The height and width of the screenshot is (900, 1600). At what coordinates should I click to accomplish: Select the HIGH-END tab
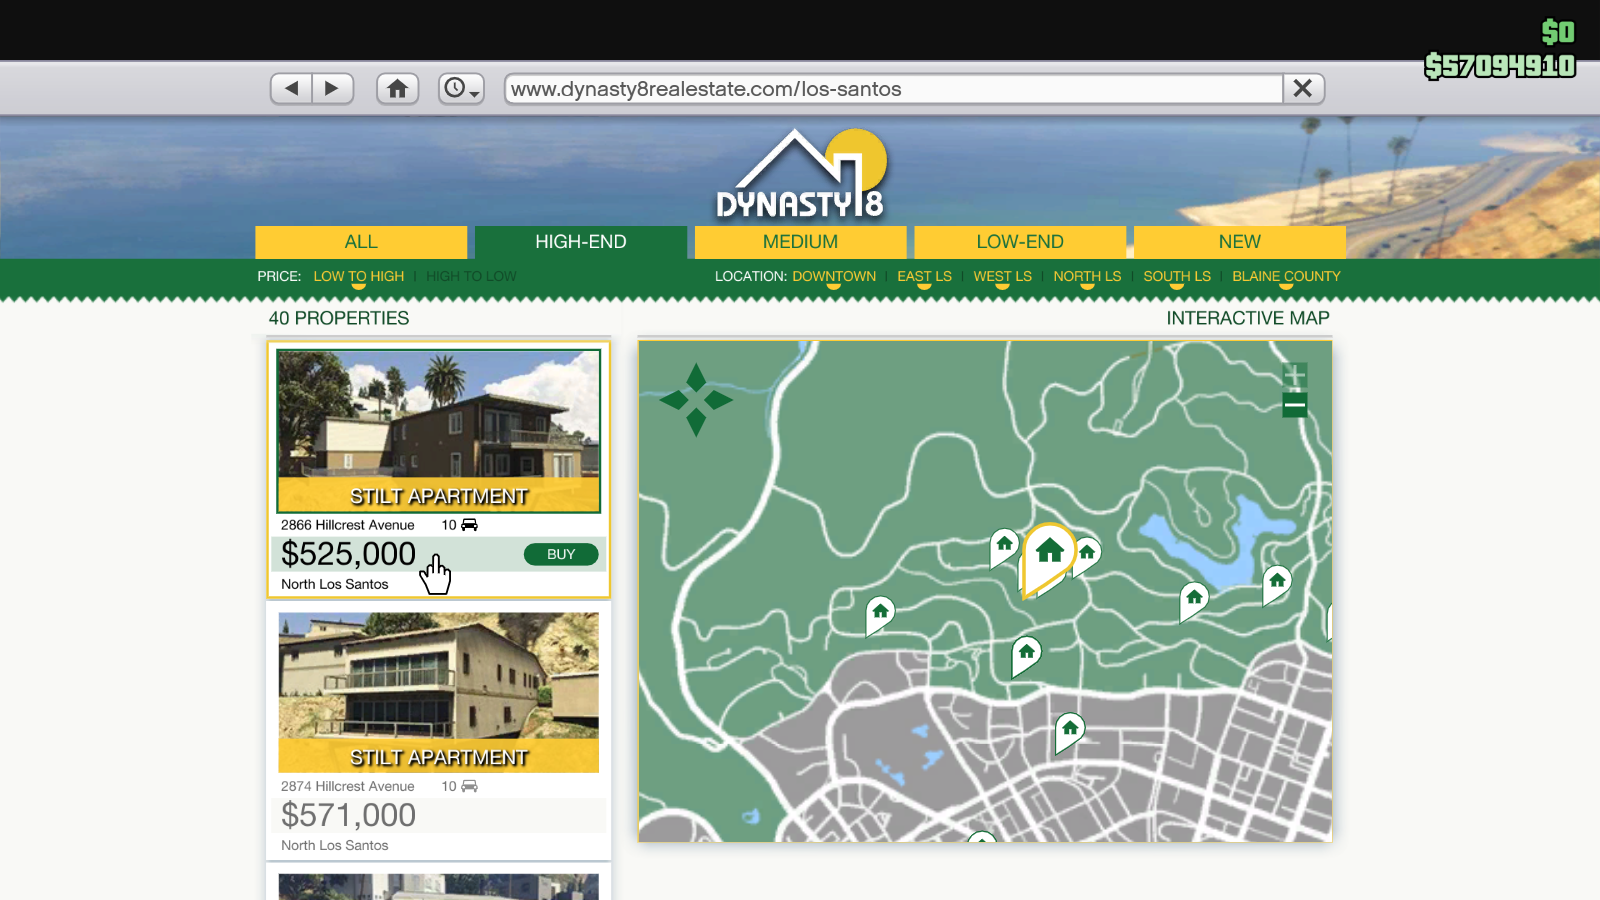[x=581, y=242]
